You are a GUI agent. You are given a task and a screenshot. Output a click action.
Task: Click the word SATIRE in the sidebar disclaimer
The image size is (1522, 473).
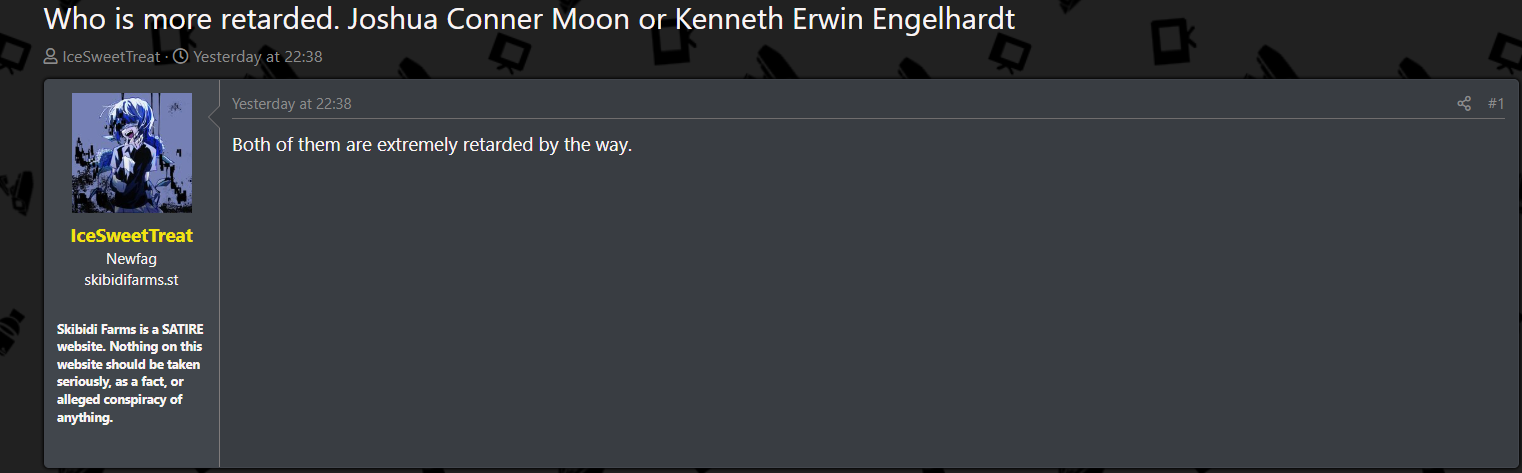(x=181, y=329)
